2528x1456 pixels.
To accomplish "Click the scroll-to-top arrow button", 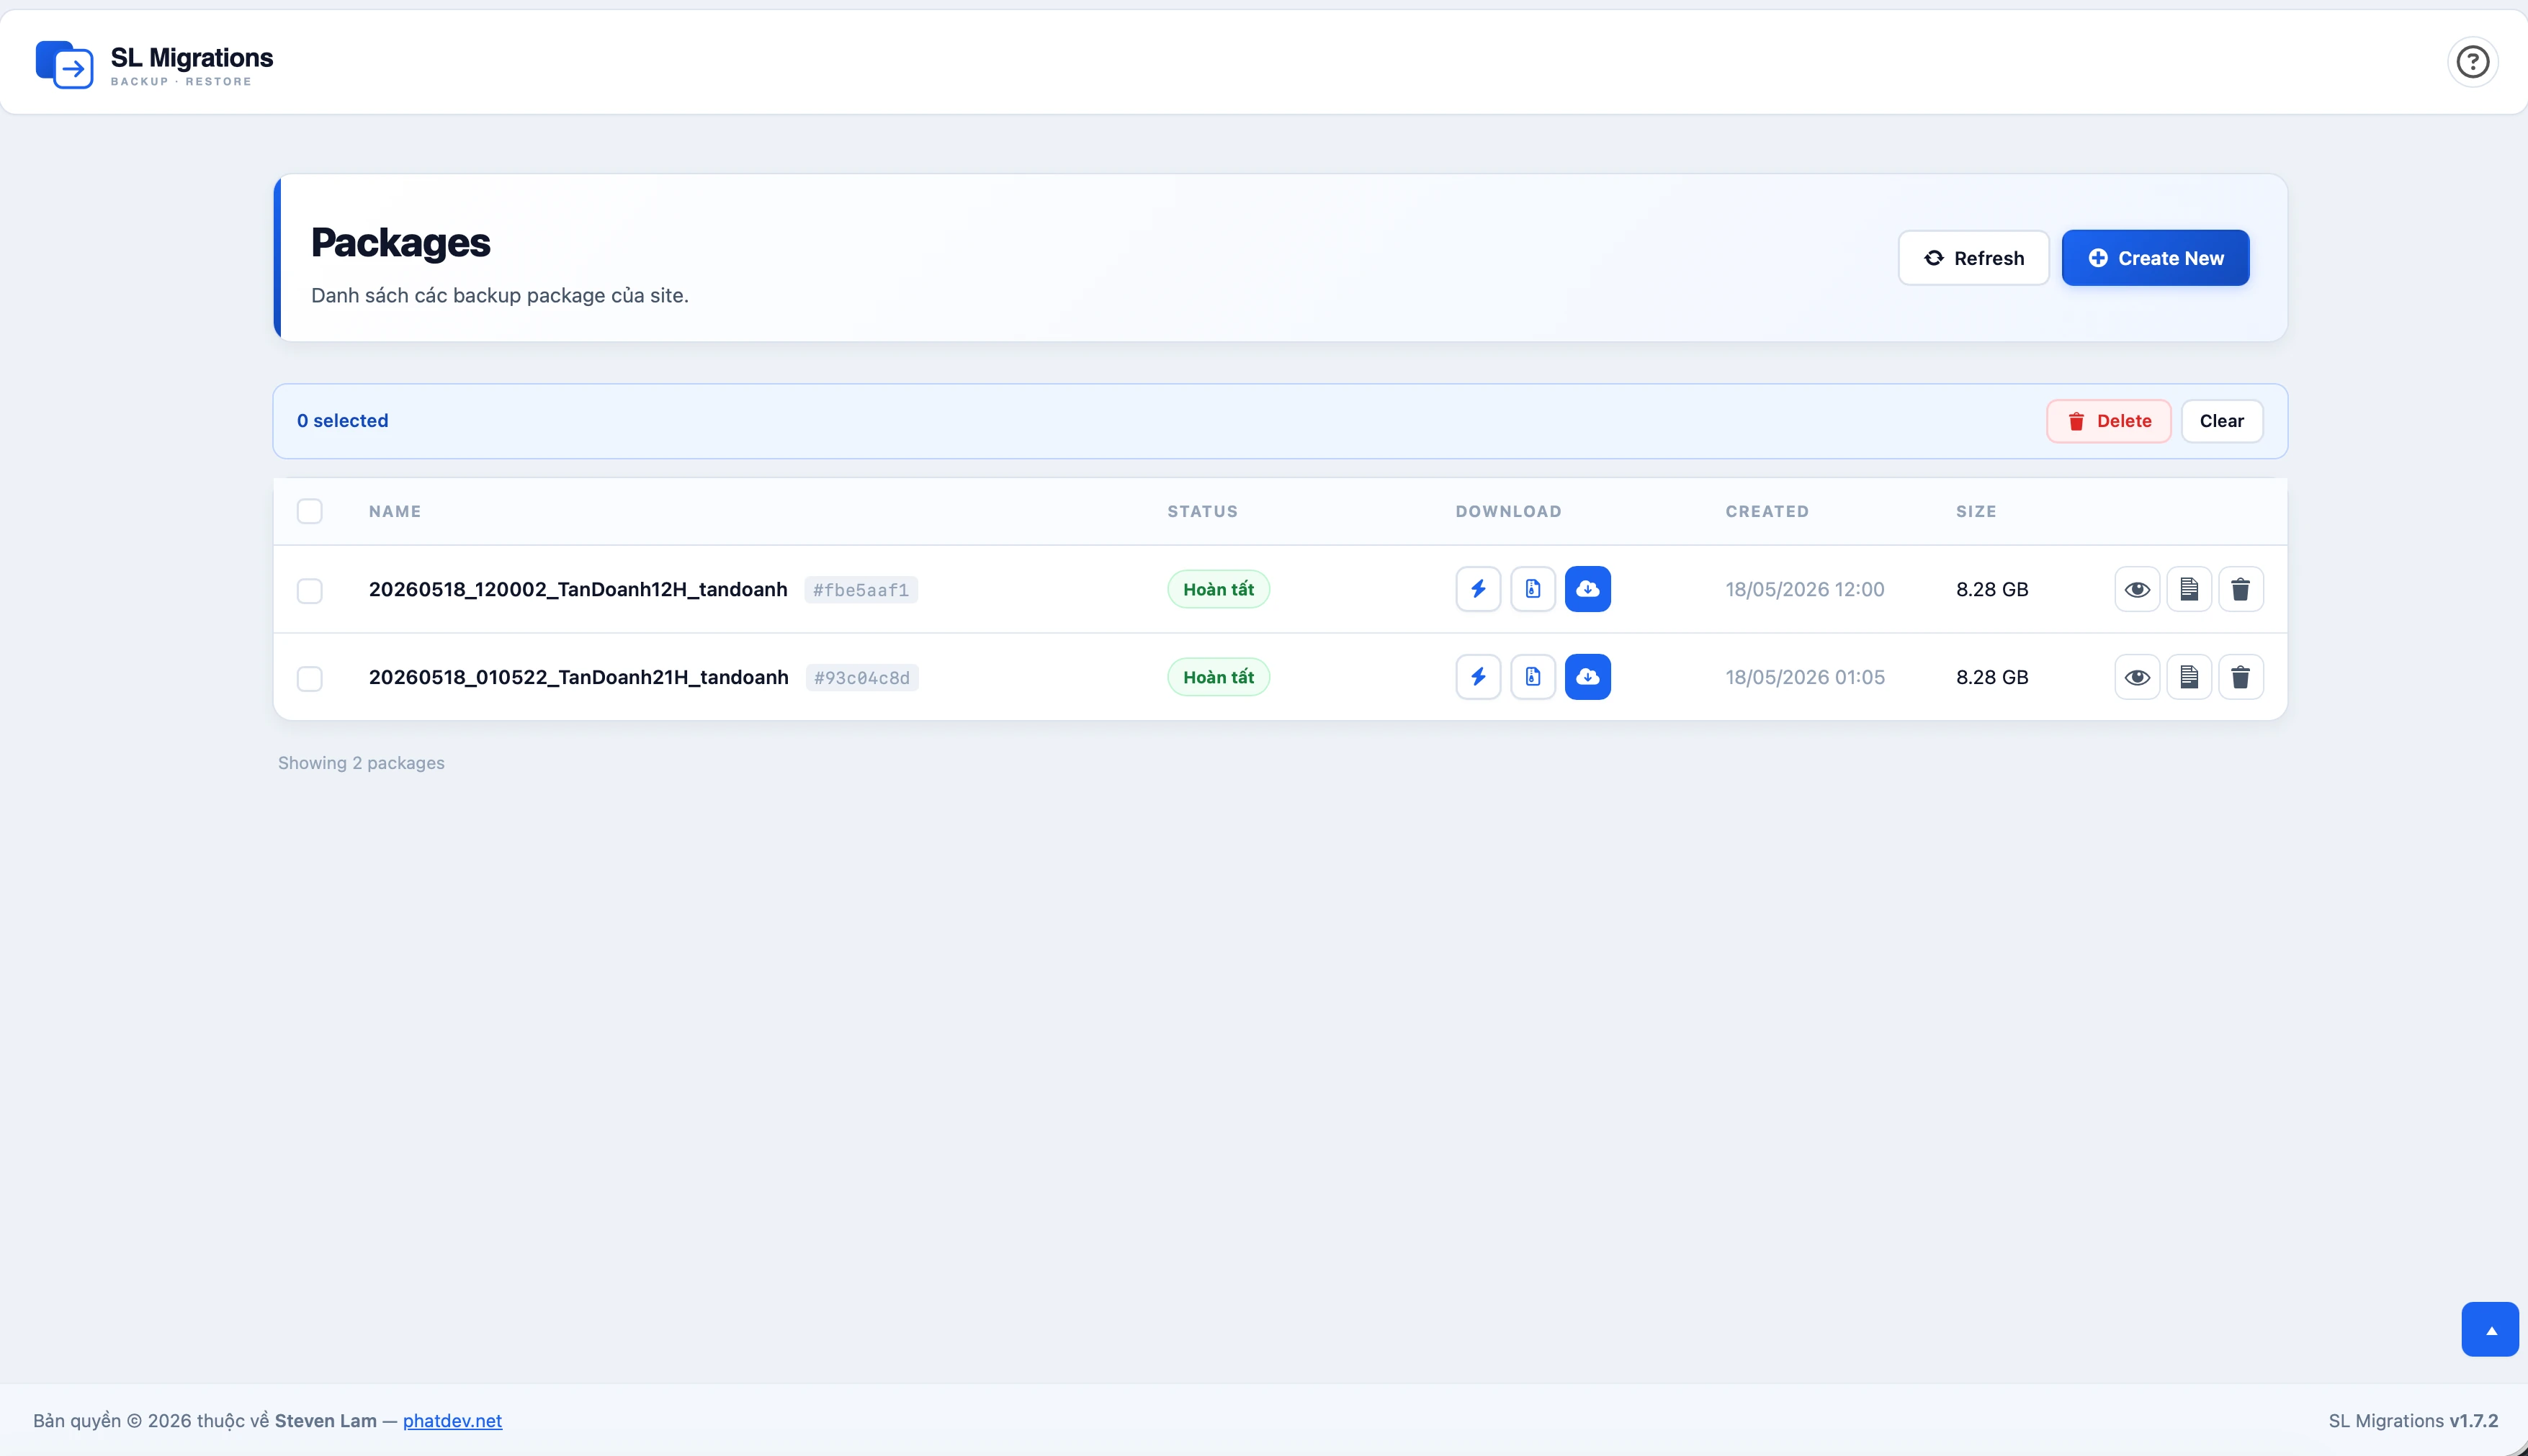I will pos(2490,1329).
